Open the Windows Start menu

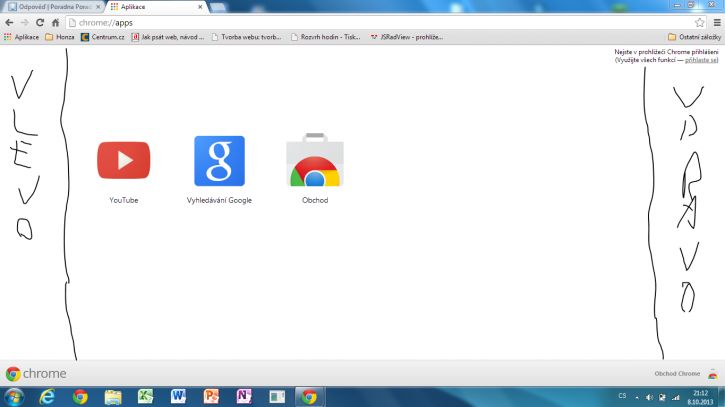point(14,397)
